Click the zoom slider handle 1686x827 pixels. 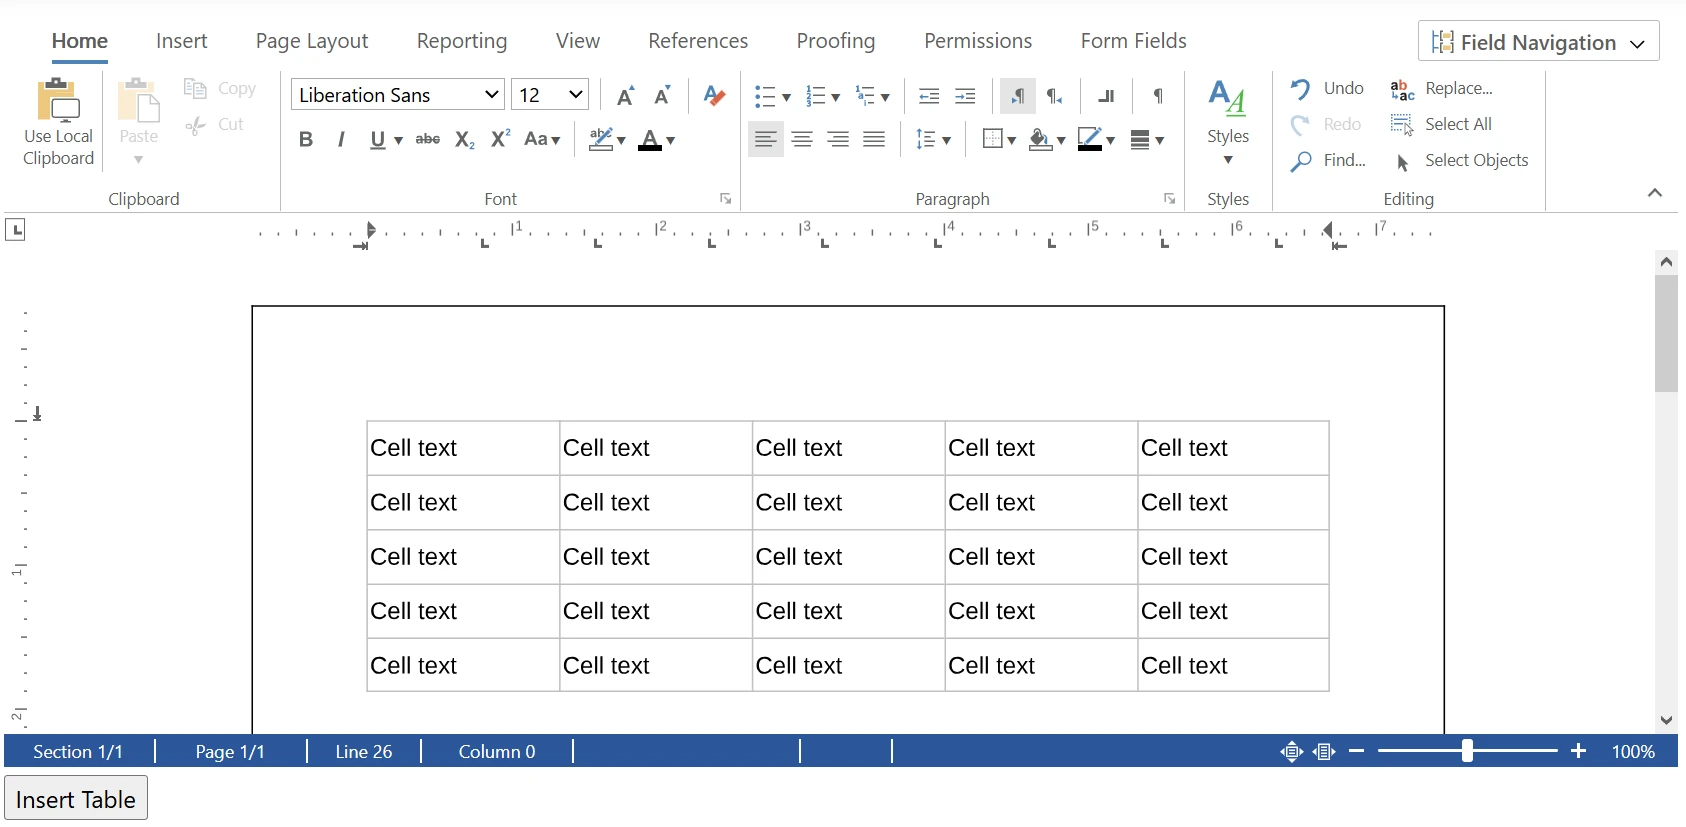tap(1467, 751)
